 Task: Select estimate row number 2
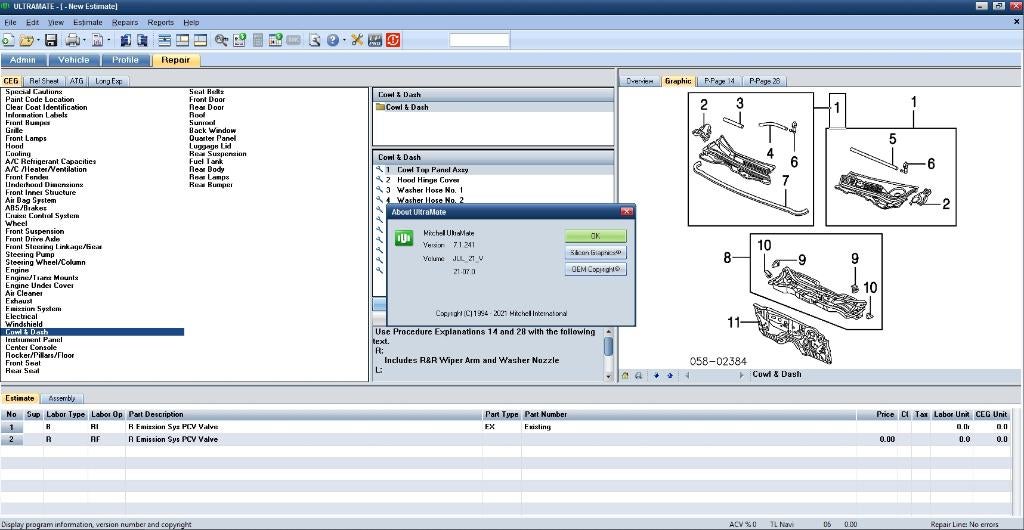pyautogui.click(x=11, y=439)
